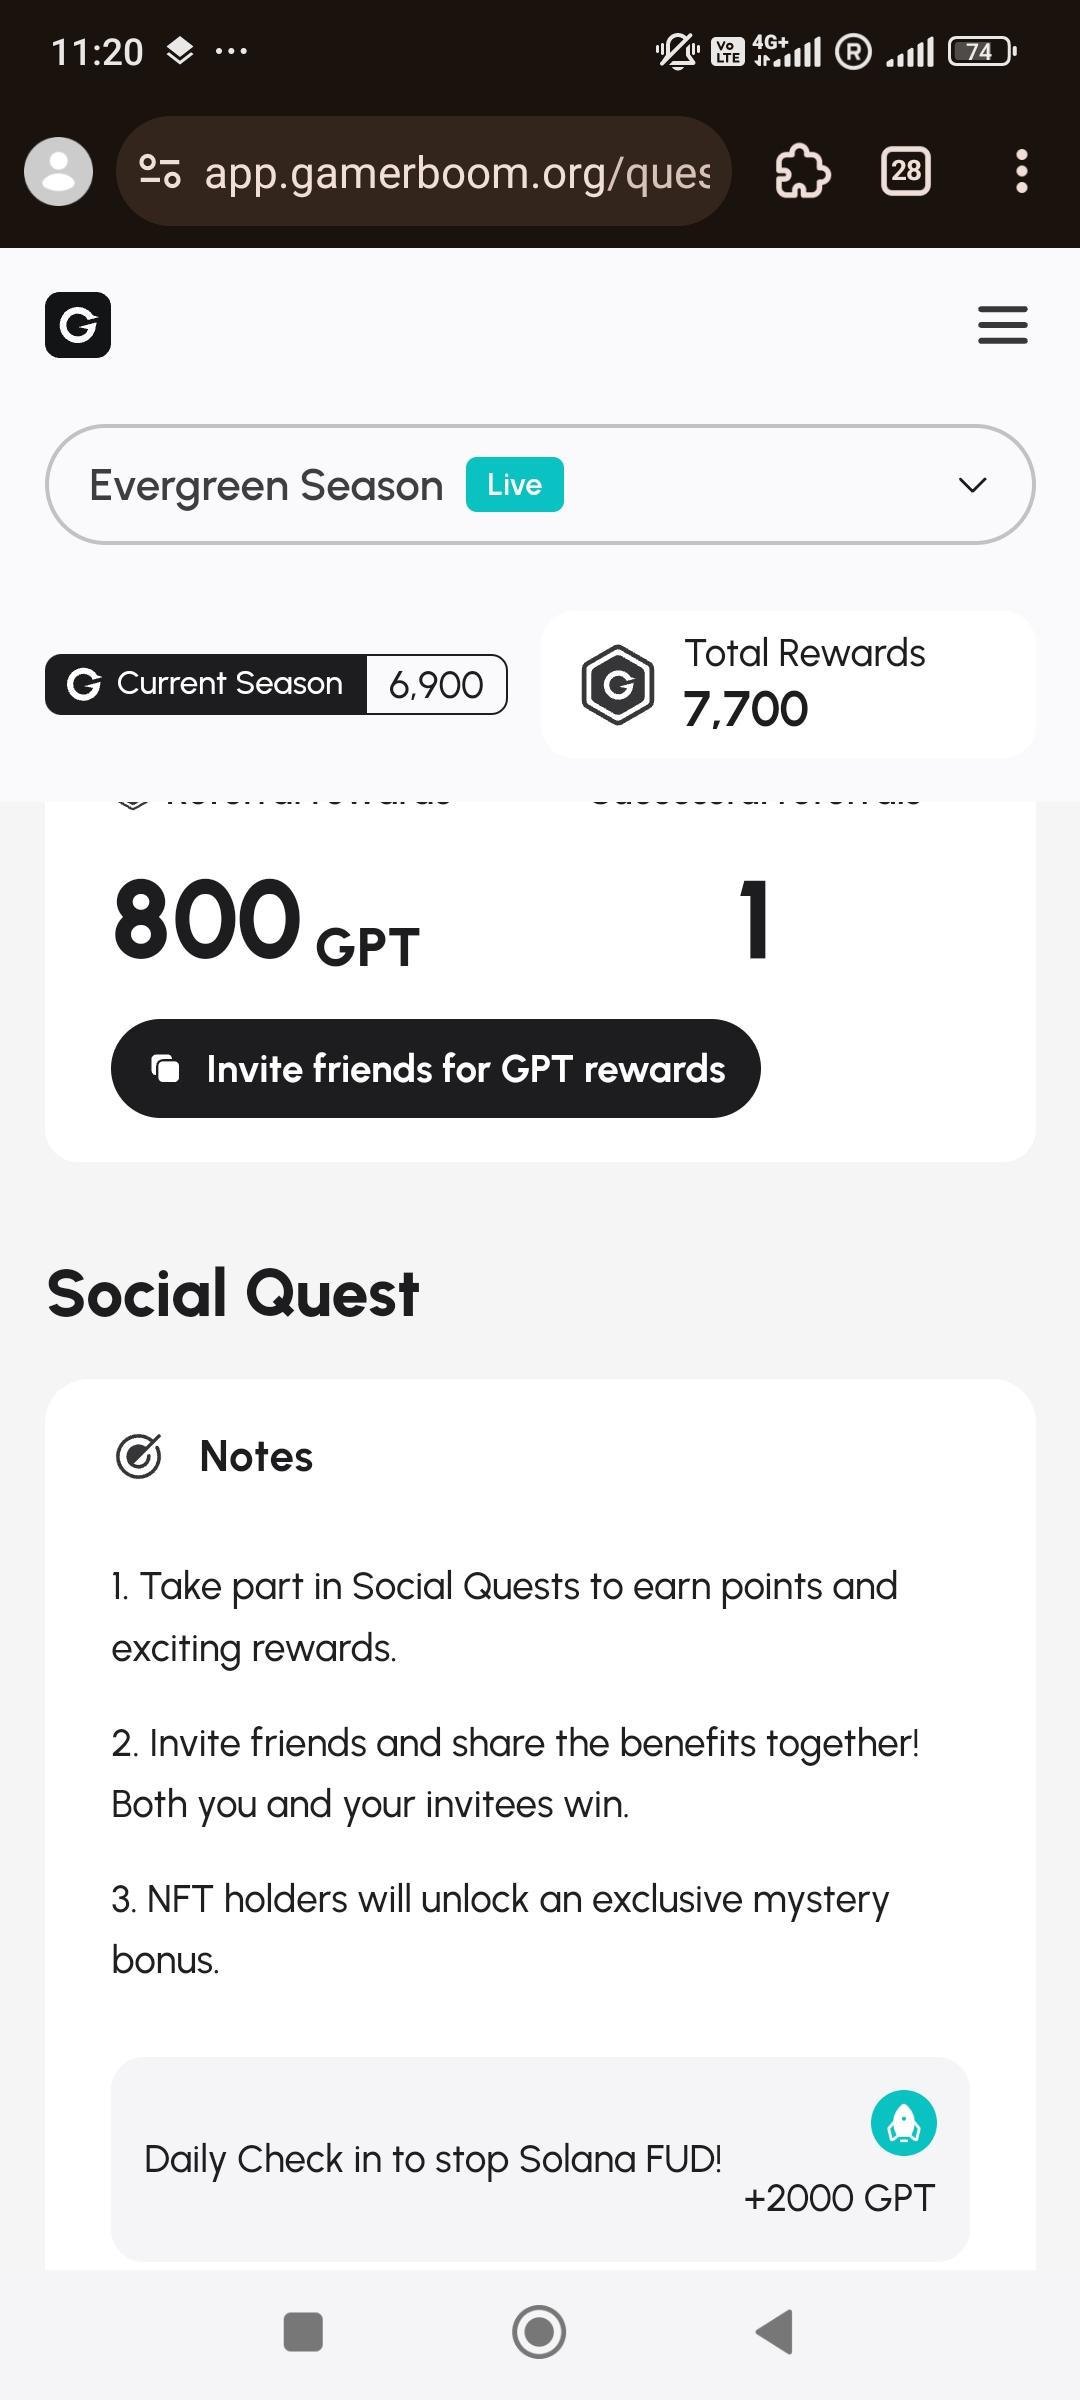Tap the teal rocket quest icon

[x=903, y=2123]
